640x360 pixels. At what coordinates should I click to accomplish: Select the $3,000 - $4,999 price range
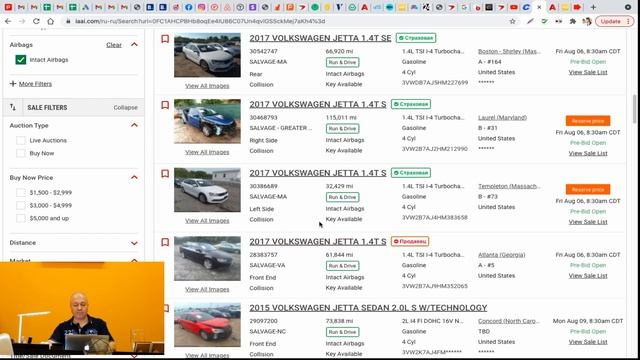20,205
